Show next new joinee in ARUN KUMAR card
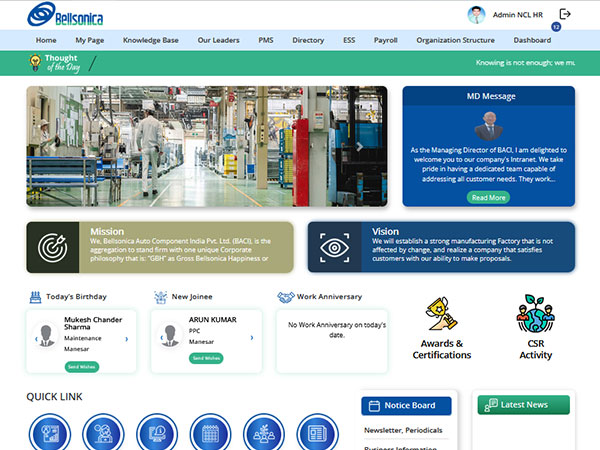The height and width of the screenshot is (450, 600). click(x=252, y=338)
